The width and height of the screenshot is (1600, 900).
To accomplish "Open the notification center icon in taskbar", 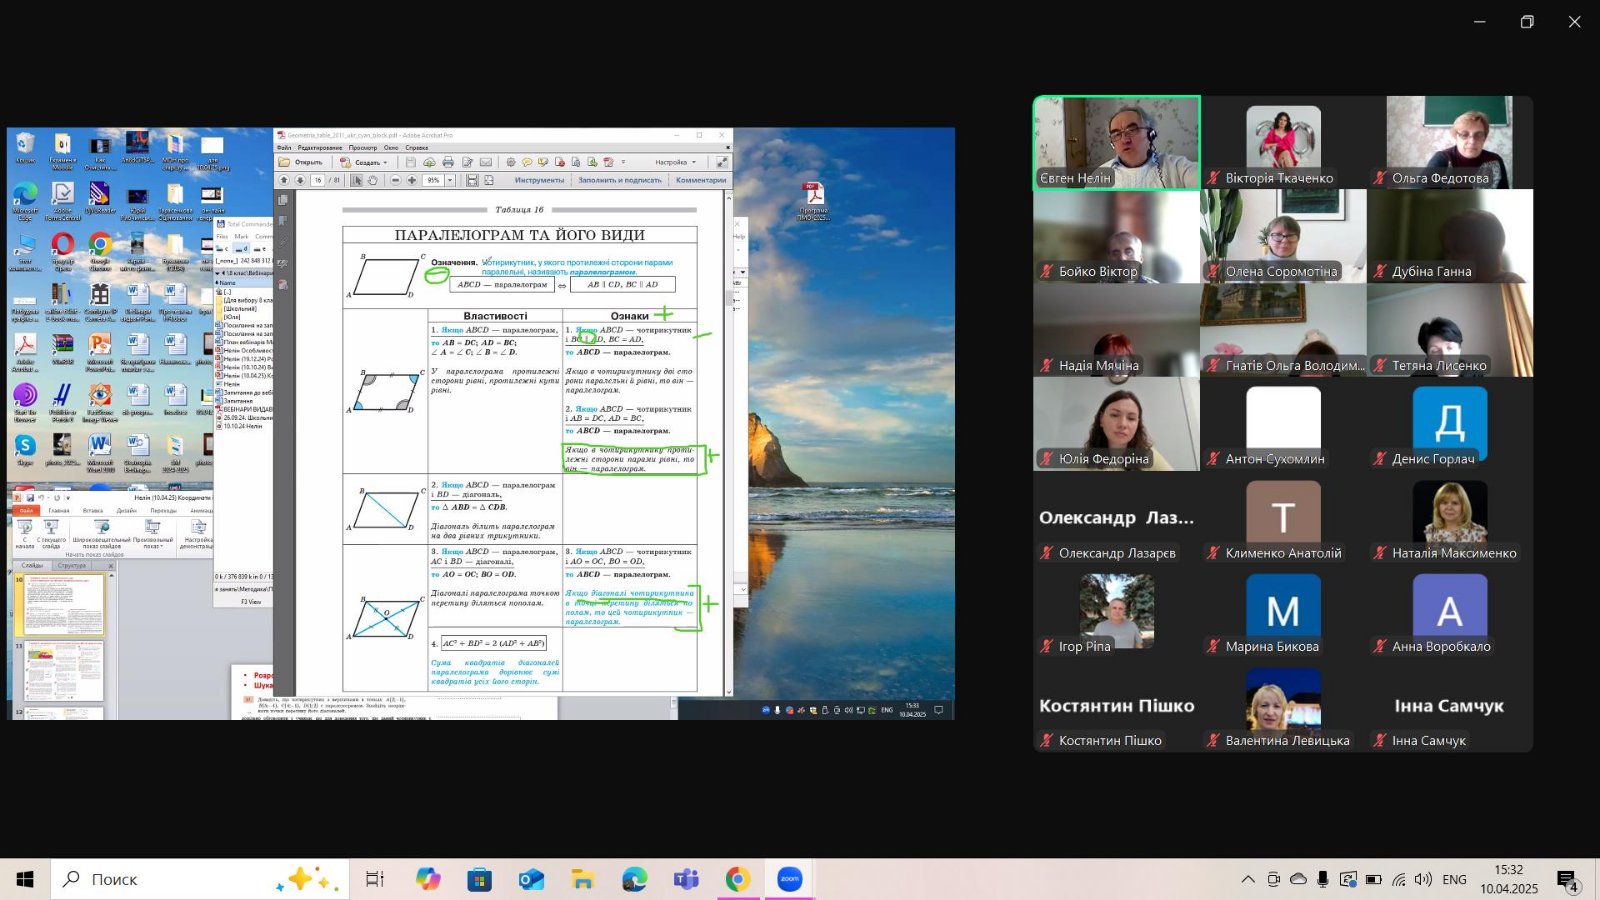I will click(1568, 880).
